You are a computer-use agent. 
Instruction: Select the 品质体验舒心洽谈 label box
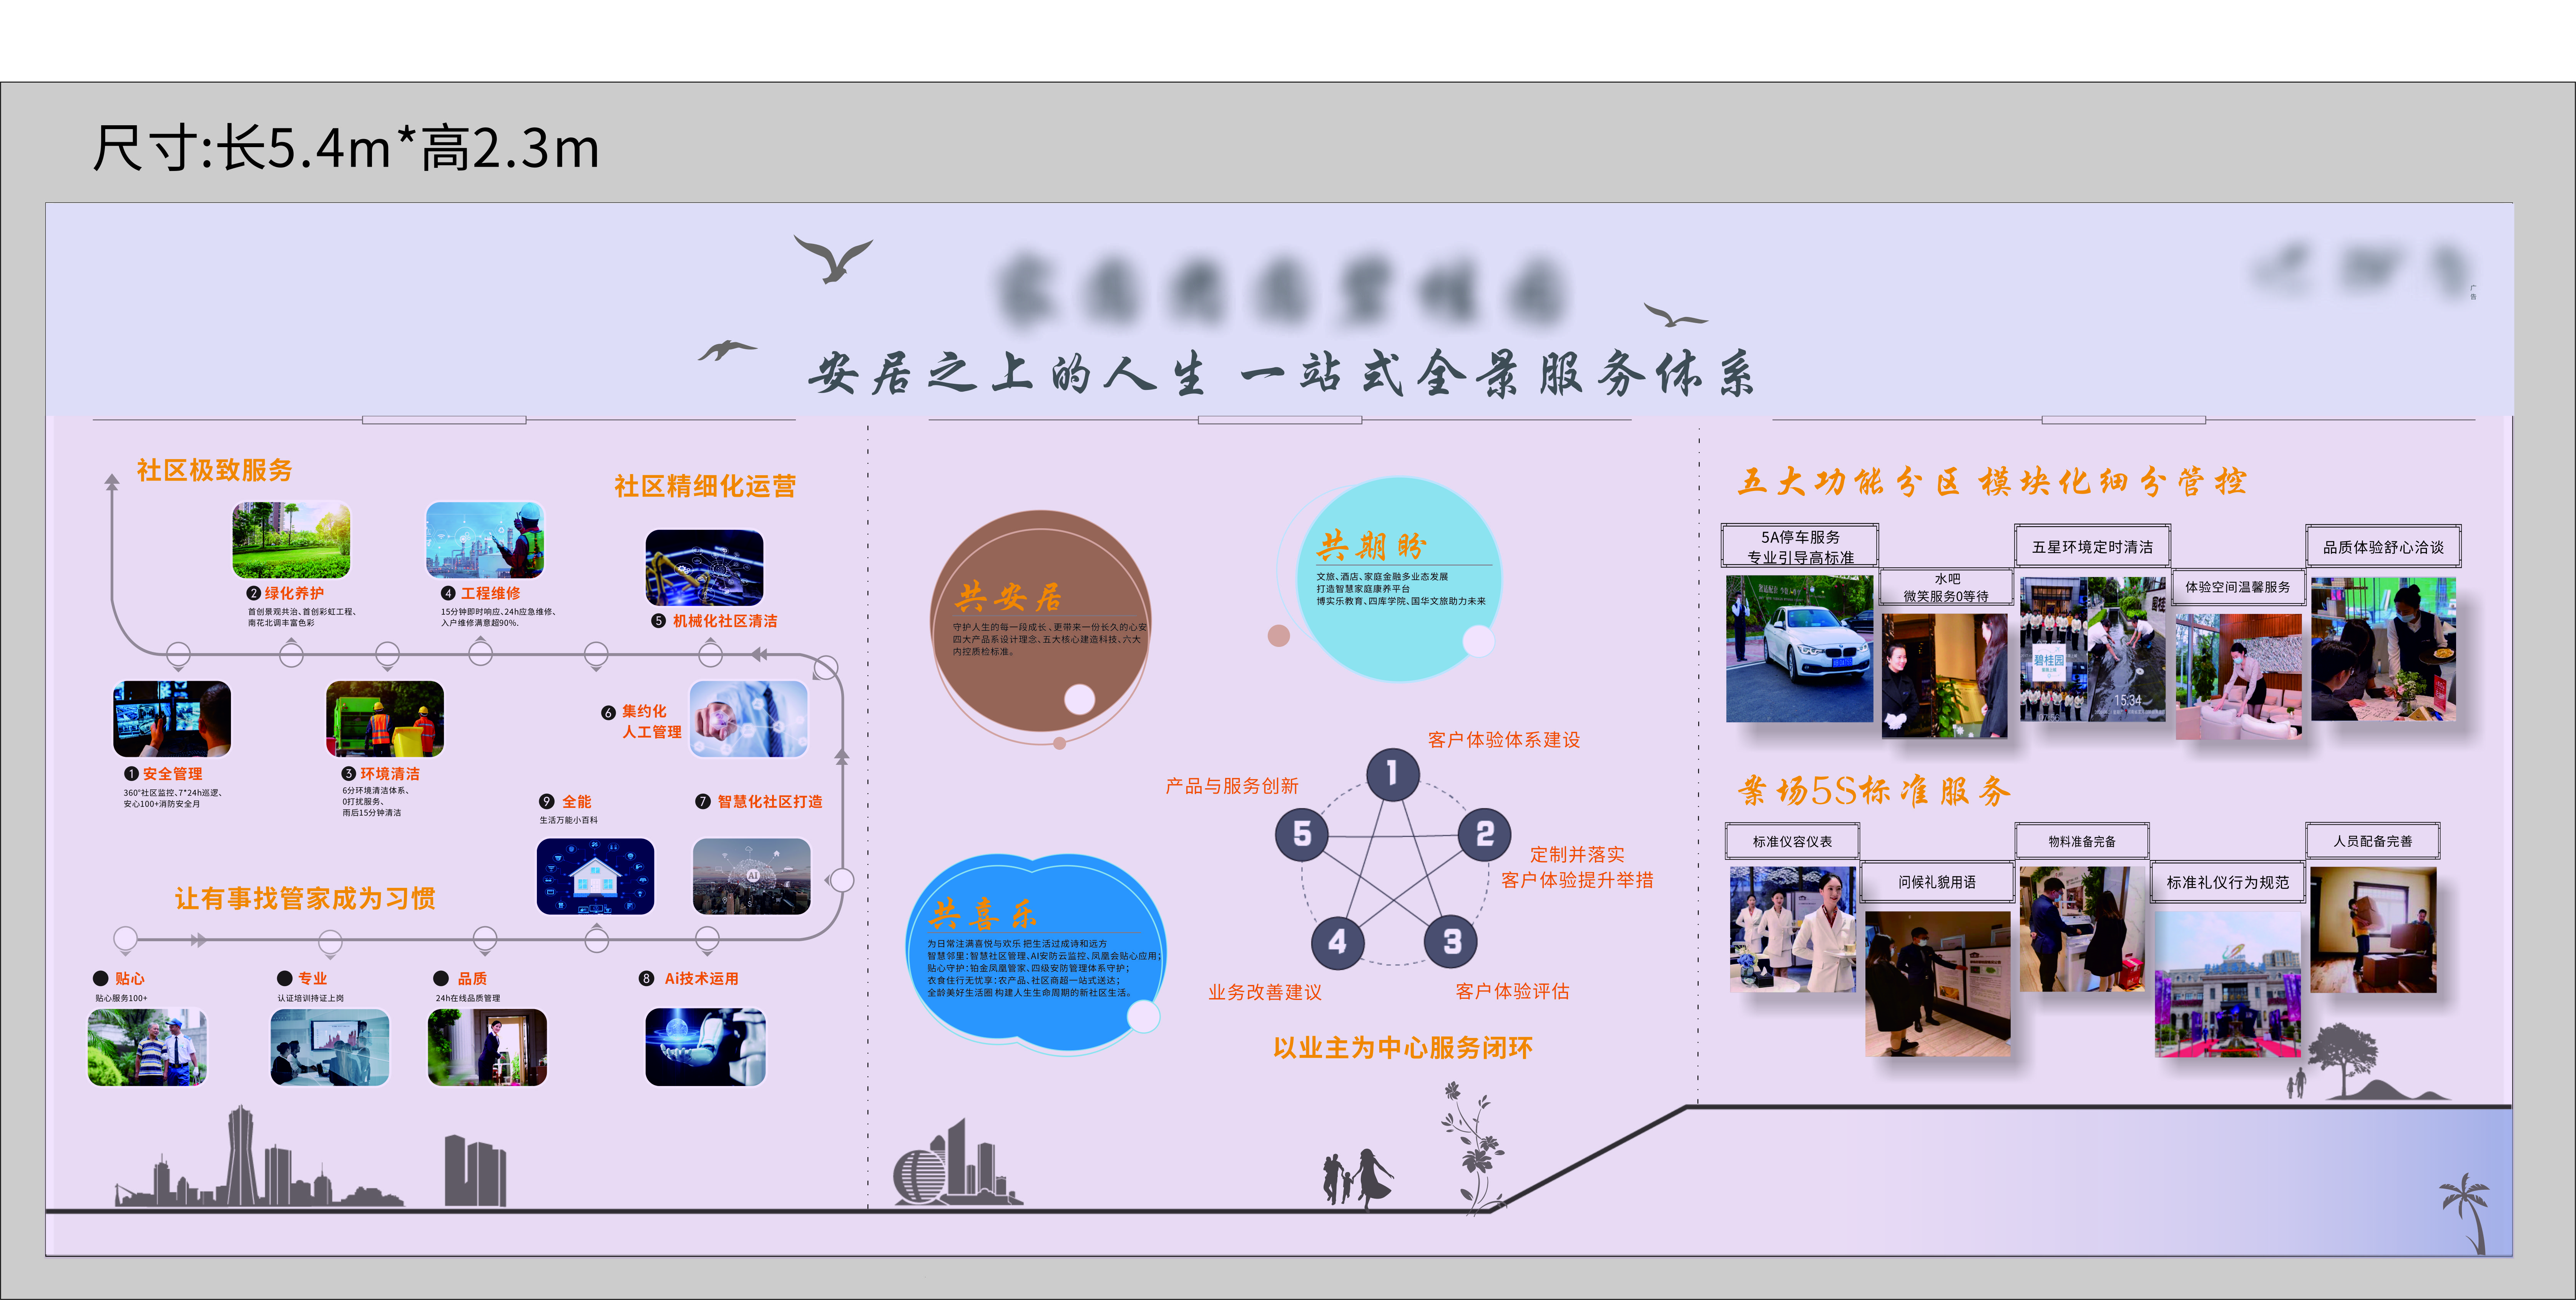2383,546
